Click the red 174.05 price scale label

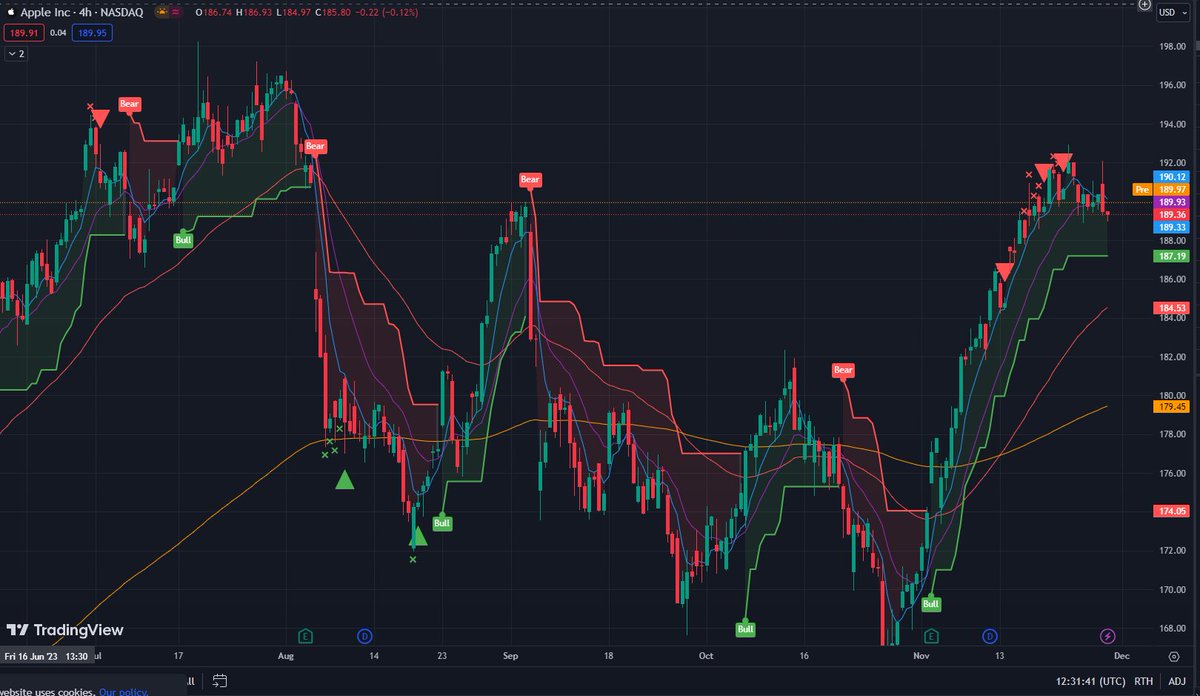pyautogui.click(x=1172, y=511)
